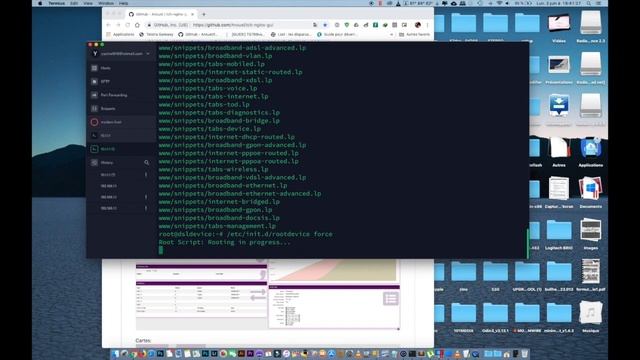Bookmark this page with star icon
Screen dimensions: 640x360
click(325, 25)
